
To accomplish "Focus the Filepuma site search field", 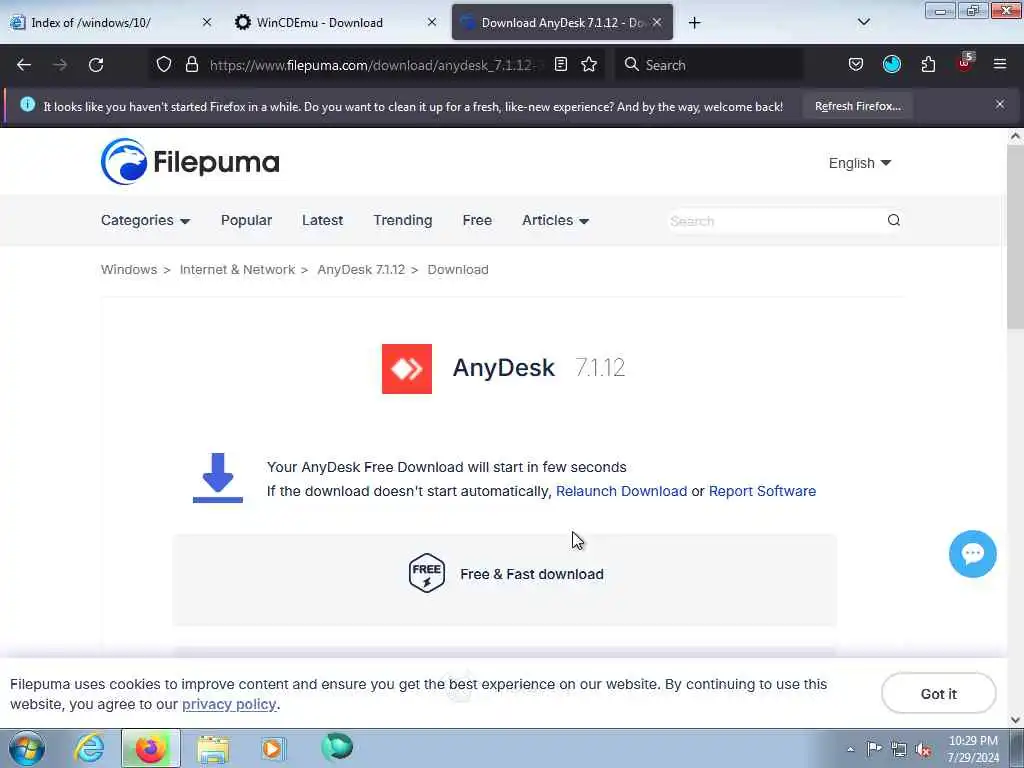I will click(x=774, y=221).
